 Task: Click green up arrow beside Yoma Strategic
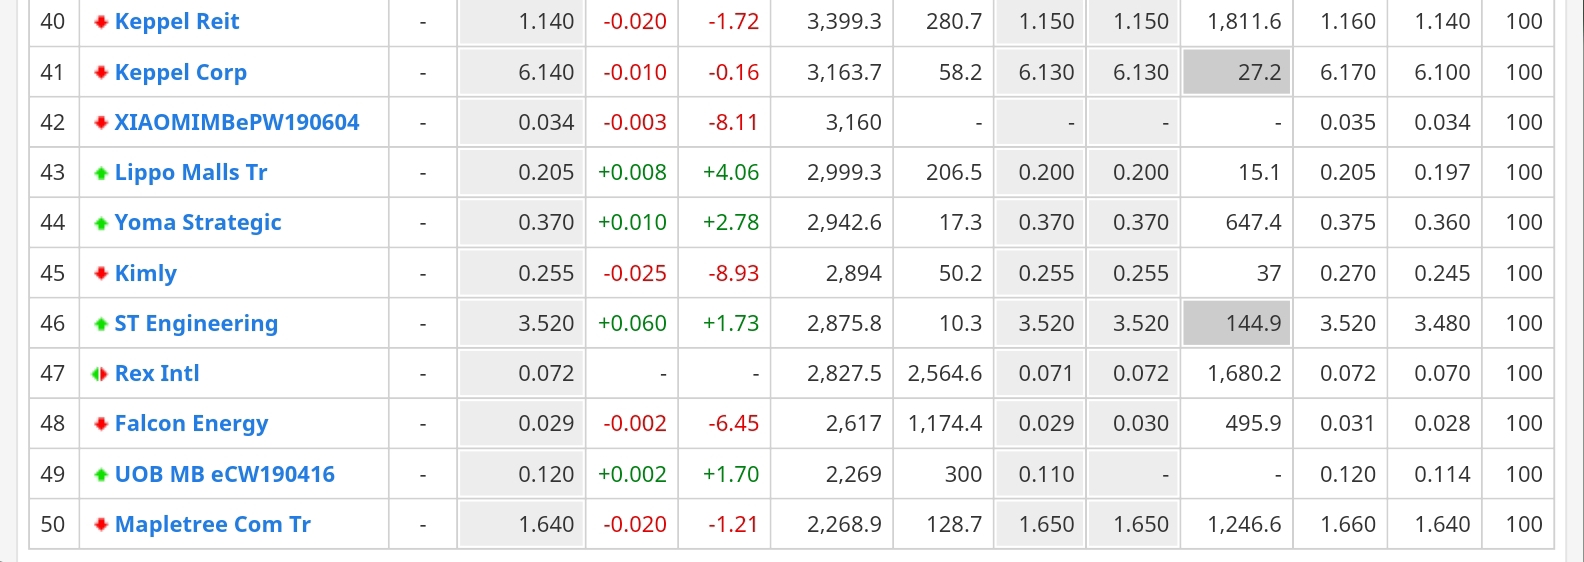click(101, 223)
